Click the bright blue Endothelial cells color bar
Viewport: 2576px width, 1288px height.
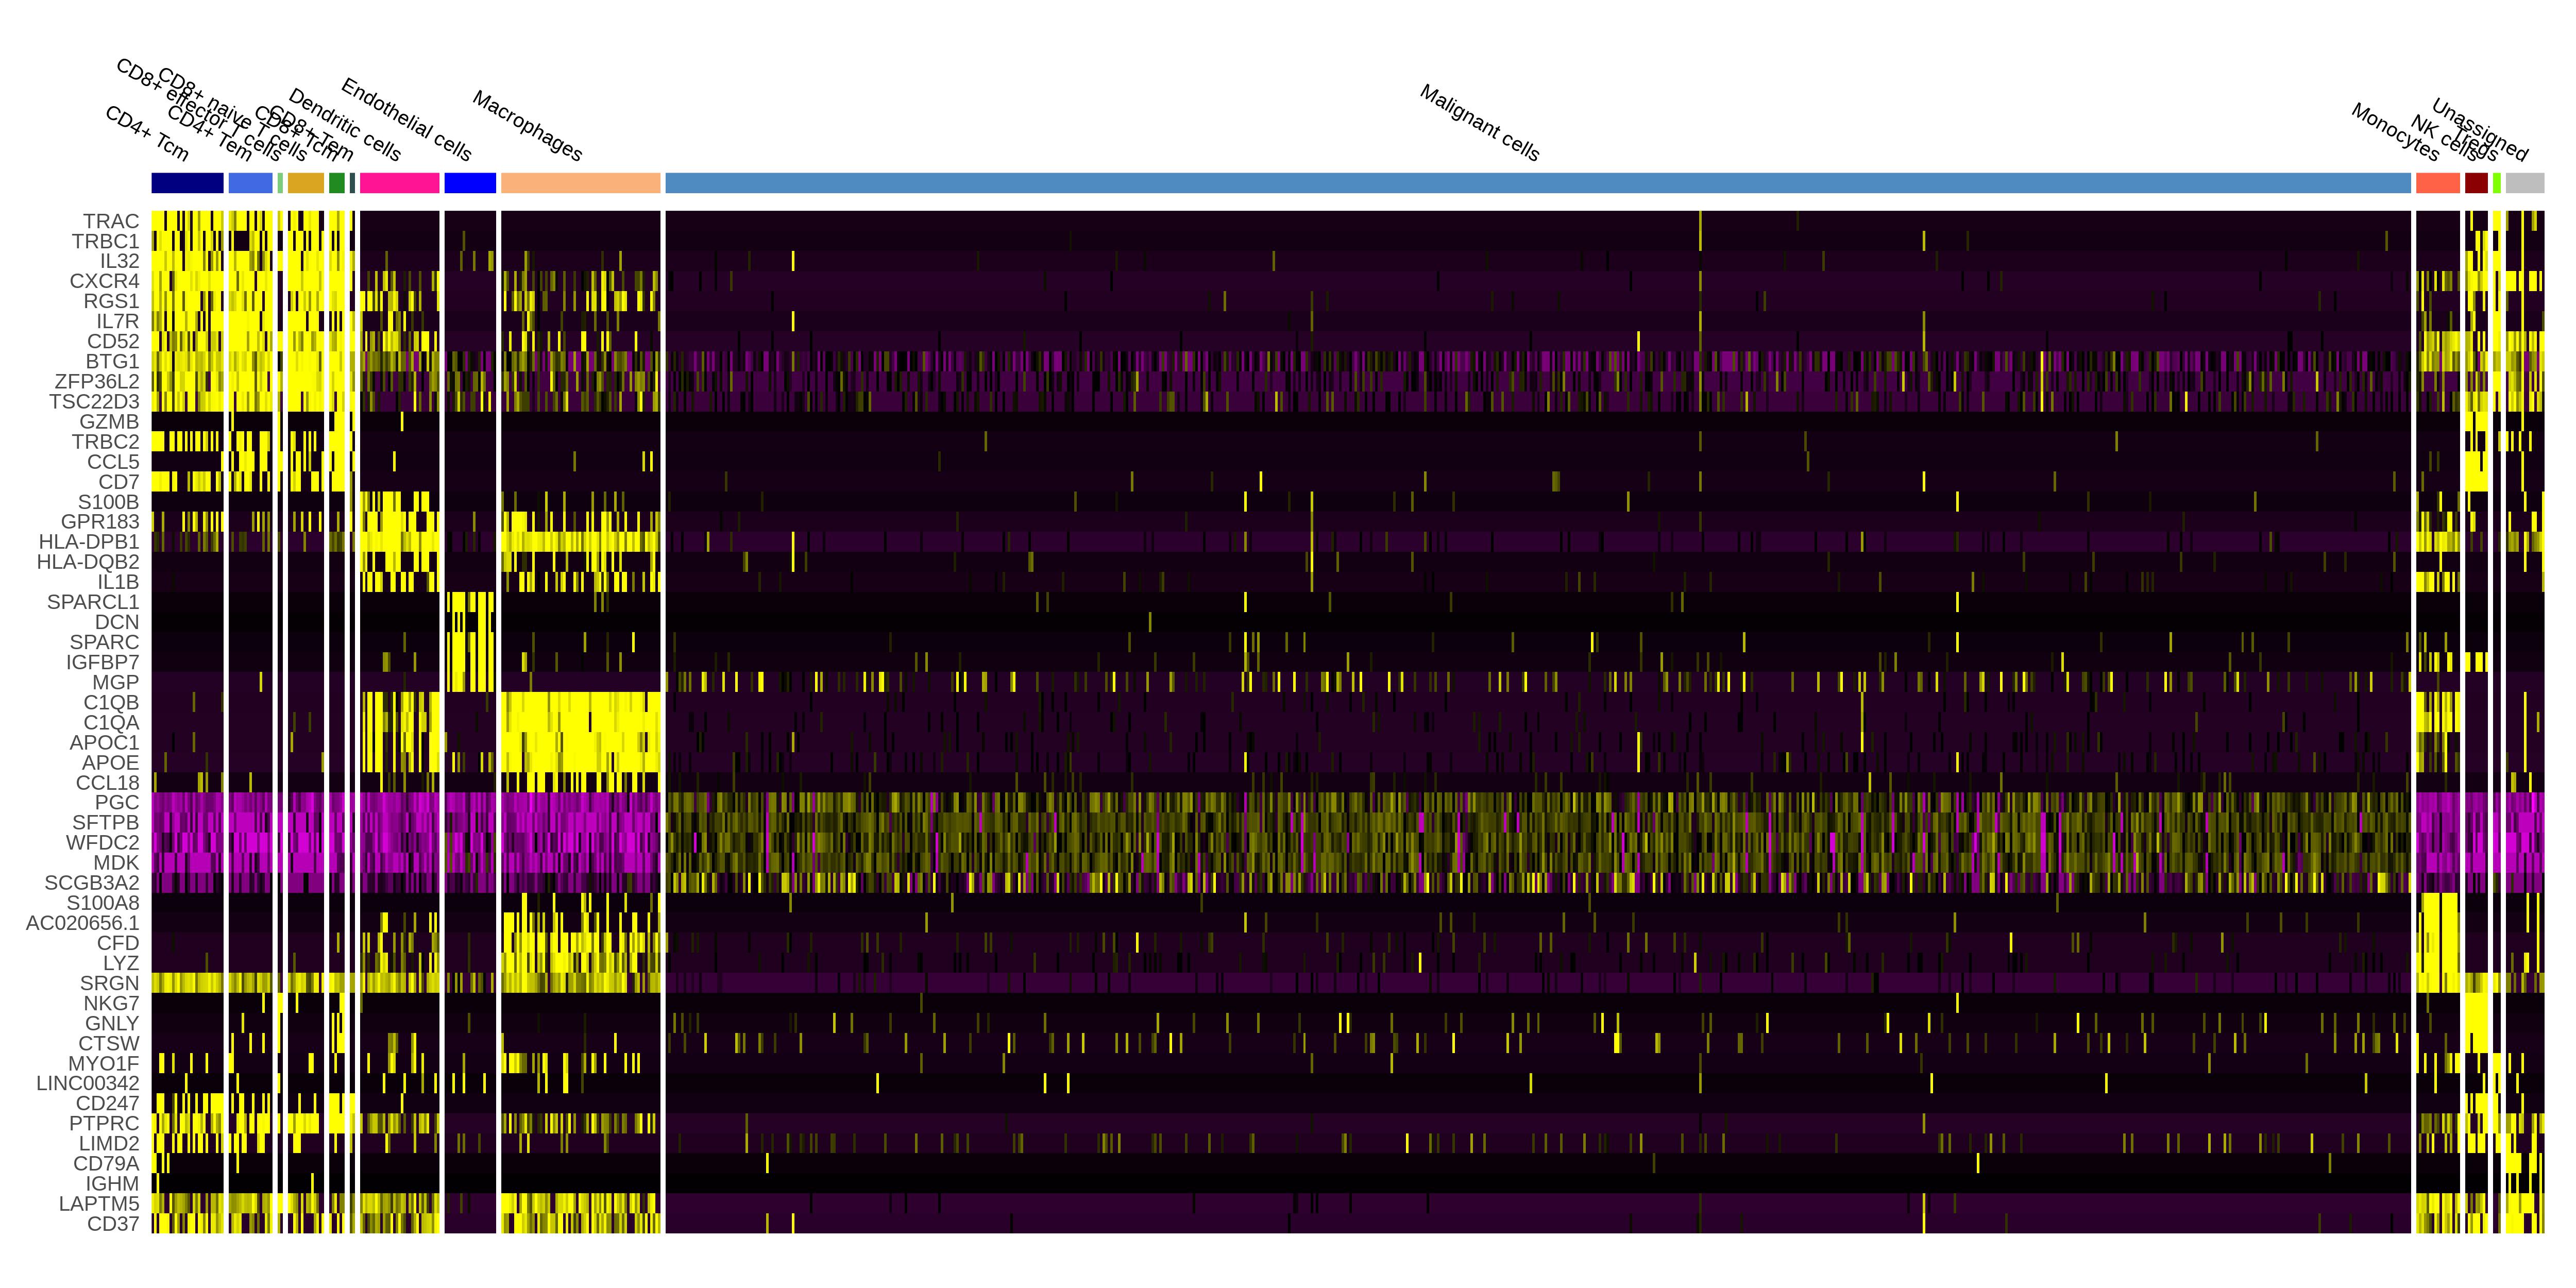[x=470, y=183]
